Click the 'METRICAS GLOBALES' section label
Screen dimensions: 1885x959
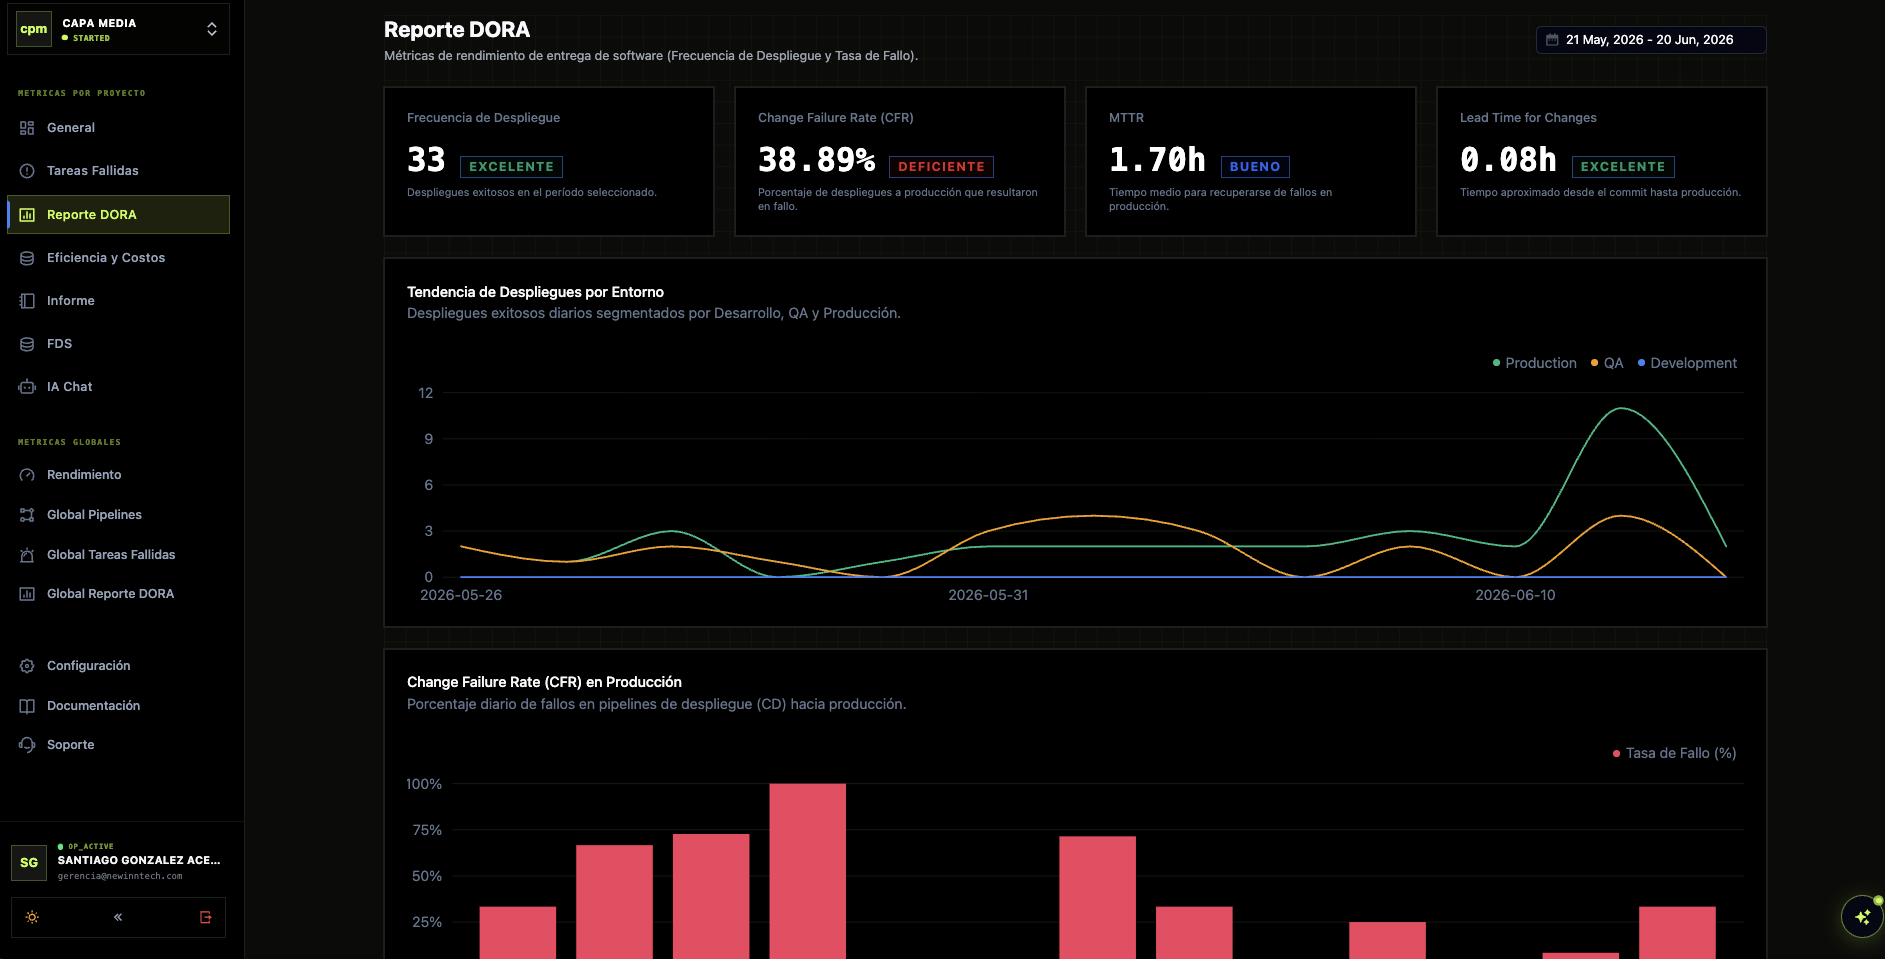(69, 442)
